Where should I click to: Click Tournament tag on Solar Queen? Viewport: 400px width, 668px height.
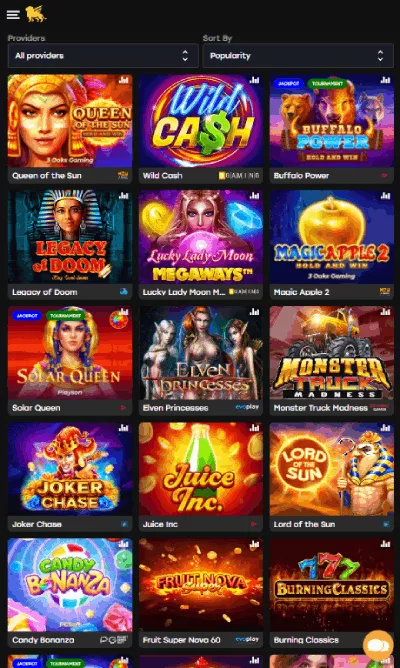pyautogui.click(x=65, y=316)
